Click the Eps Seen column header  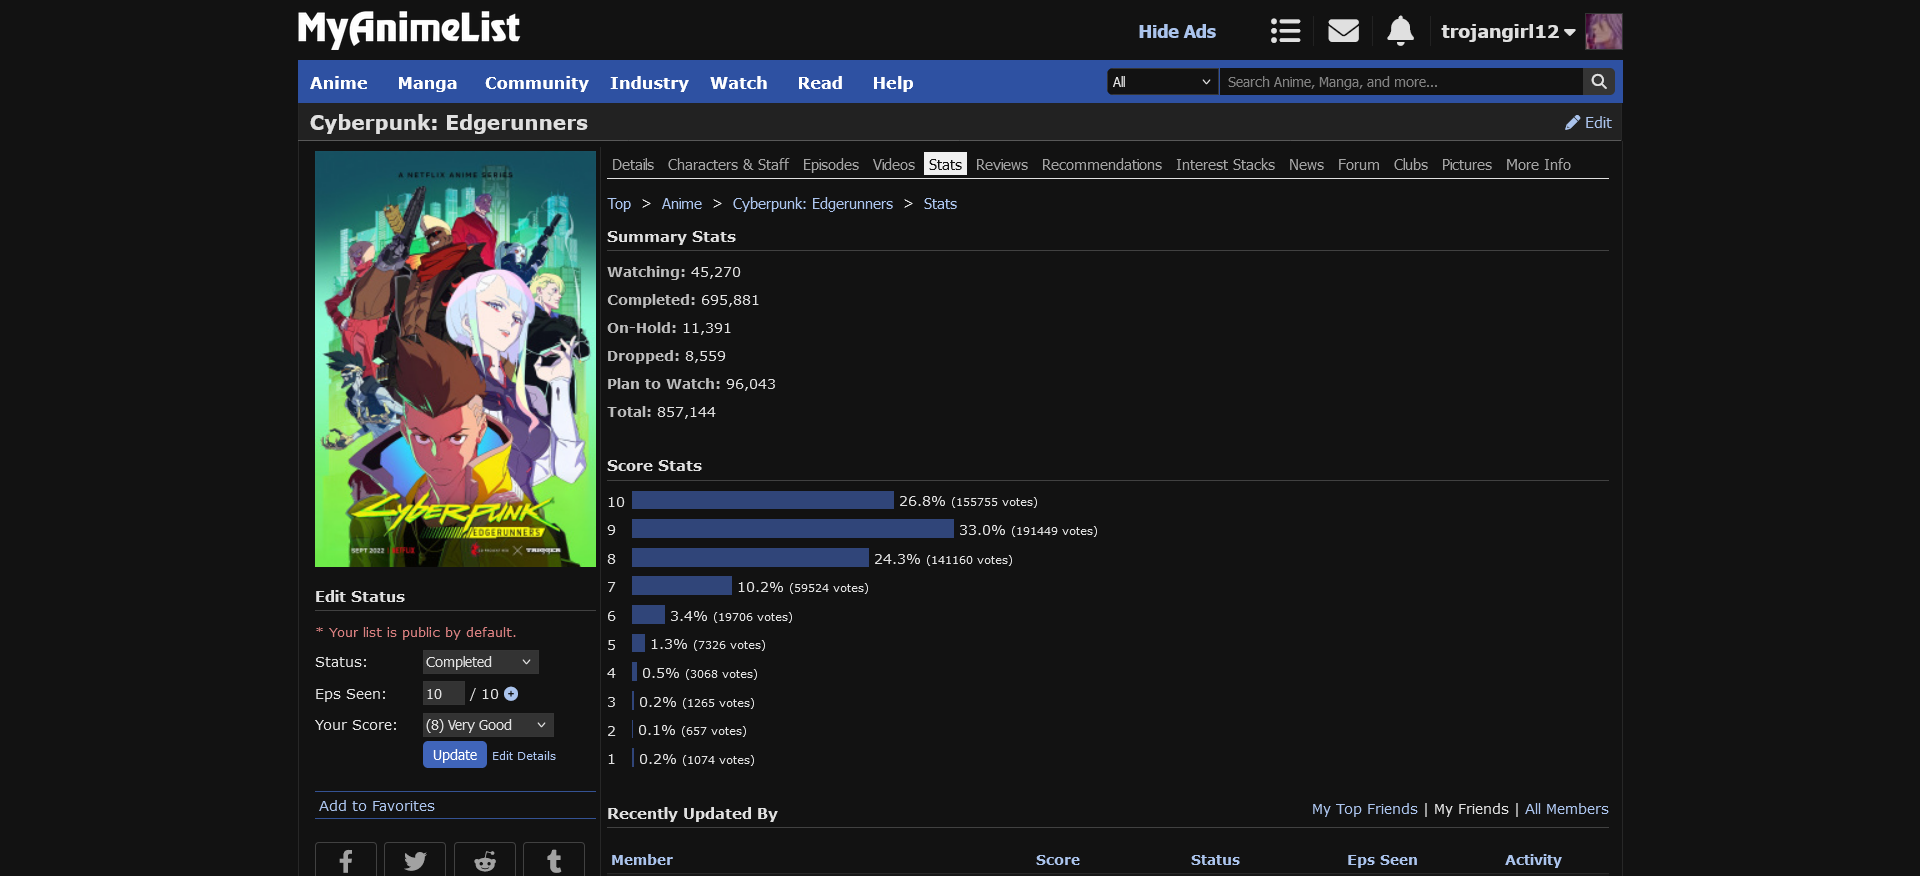1382,860
